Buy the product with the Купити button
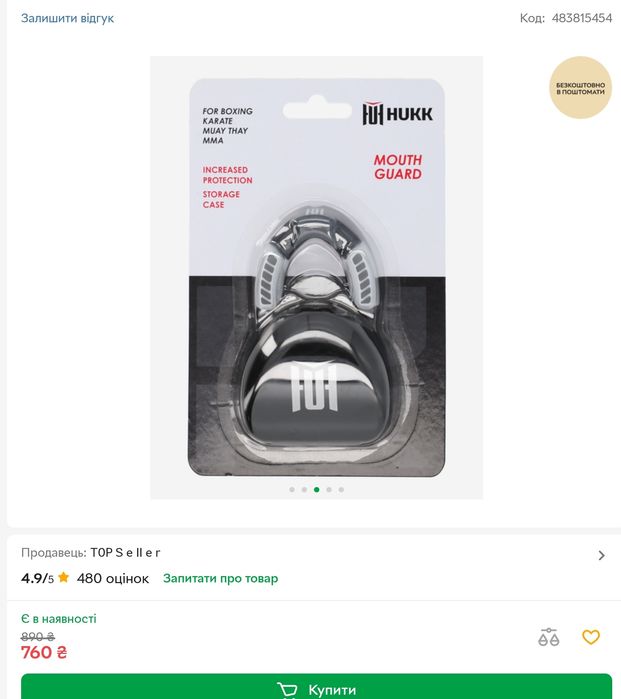 pyautogui.click(x=316, y=687)
